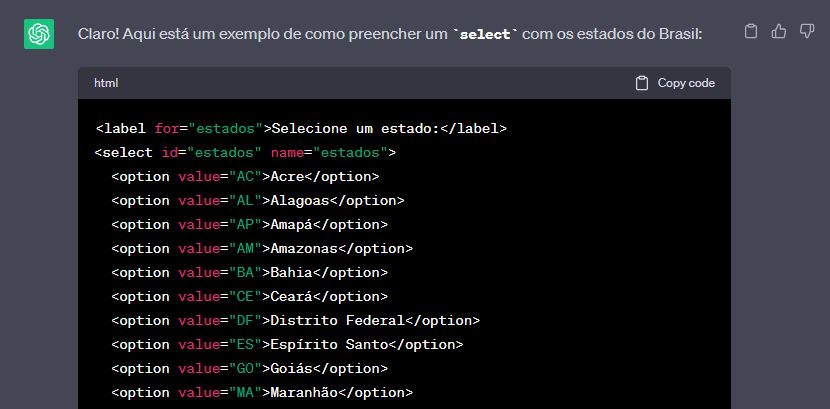Copy the response with the clipboard icon
Image resolution: width=830 pixels, height=409 pixels.
click(x=751, y=32)
